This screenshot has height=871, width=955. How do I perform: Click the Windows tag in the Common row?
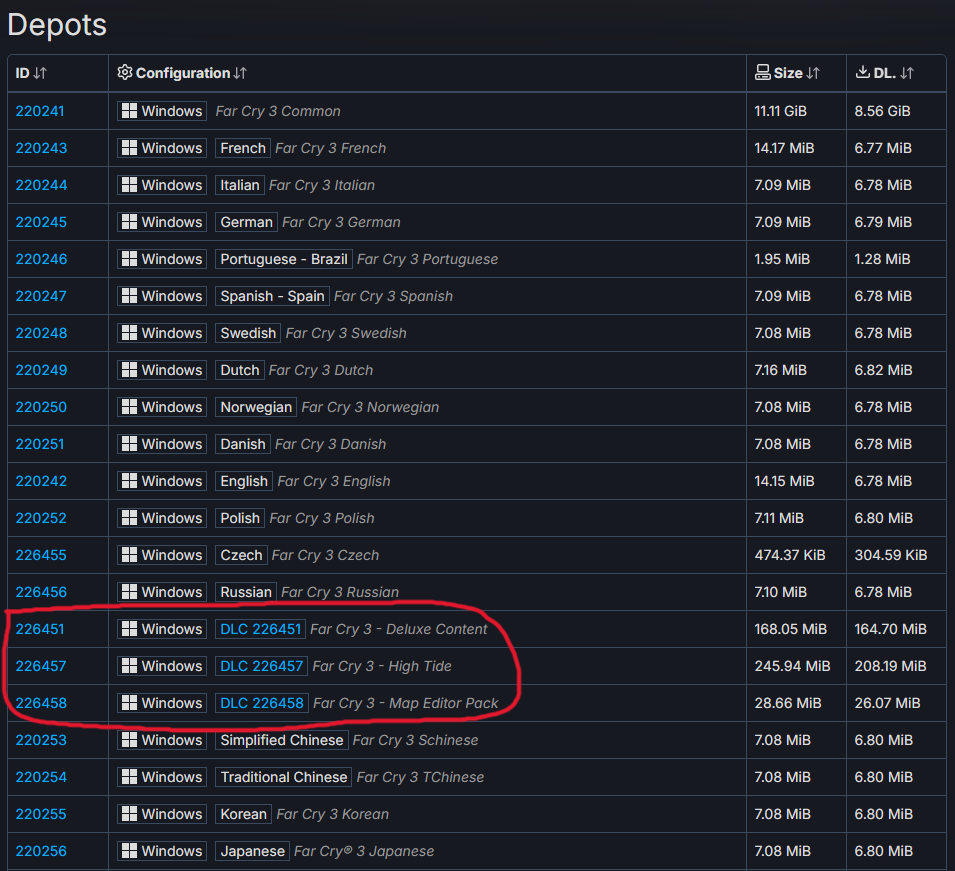[162, 111]
